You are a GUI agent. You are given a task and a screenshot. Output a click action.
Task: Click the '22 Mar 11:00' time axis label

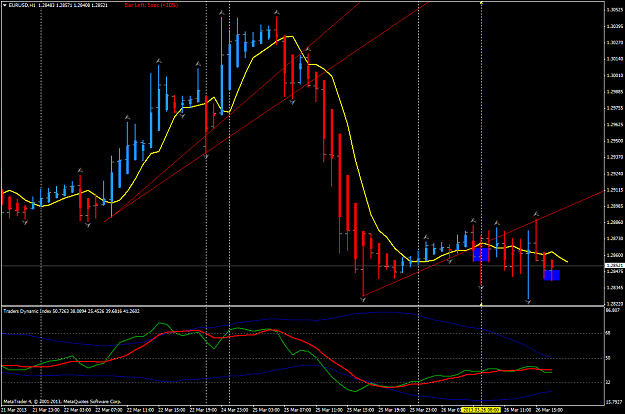pos(140,410)
